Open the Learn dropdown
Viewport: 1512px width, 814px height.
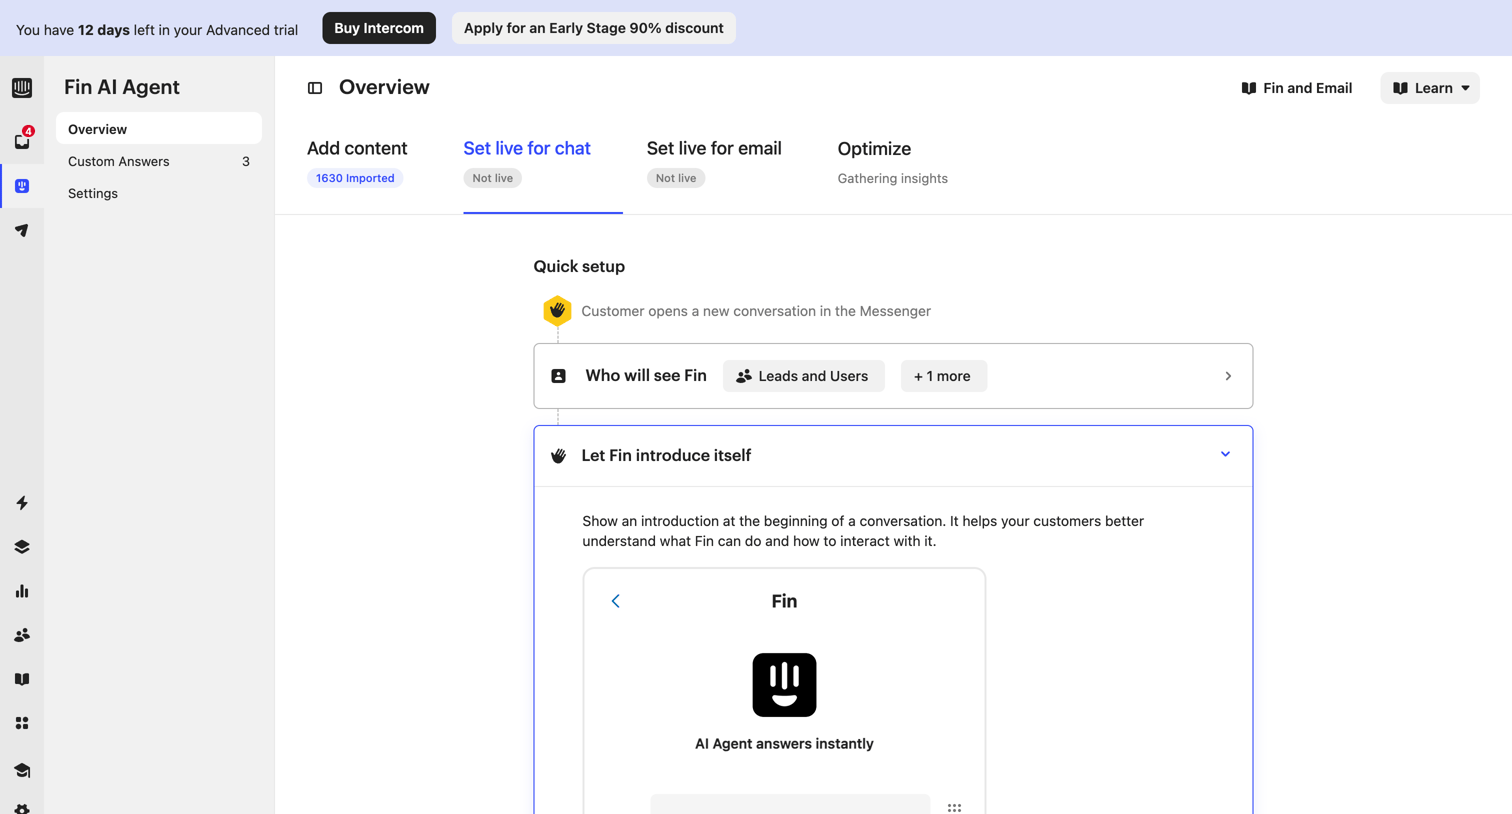pyautogui.click(x=1430, y=88)
